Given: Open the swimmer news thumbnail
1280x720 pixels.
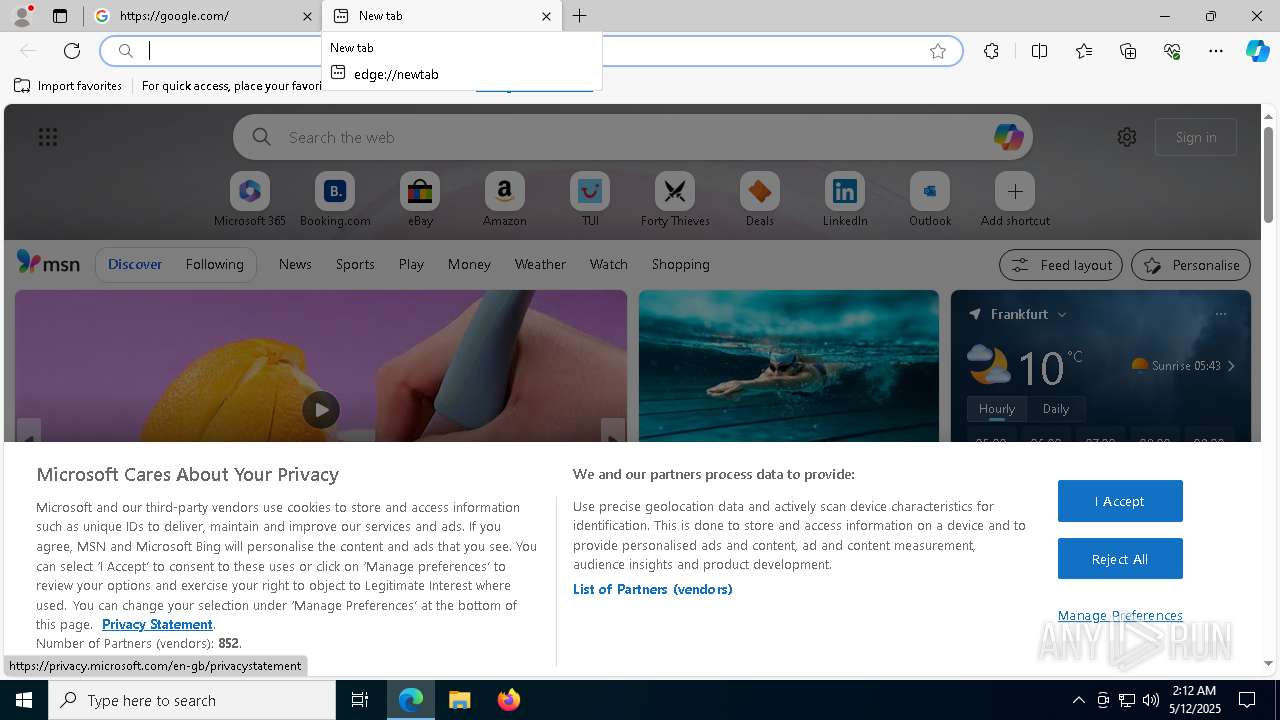Looking at the screenshot, I should (x=789, y=366).
